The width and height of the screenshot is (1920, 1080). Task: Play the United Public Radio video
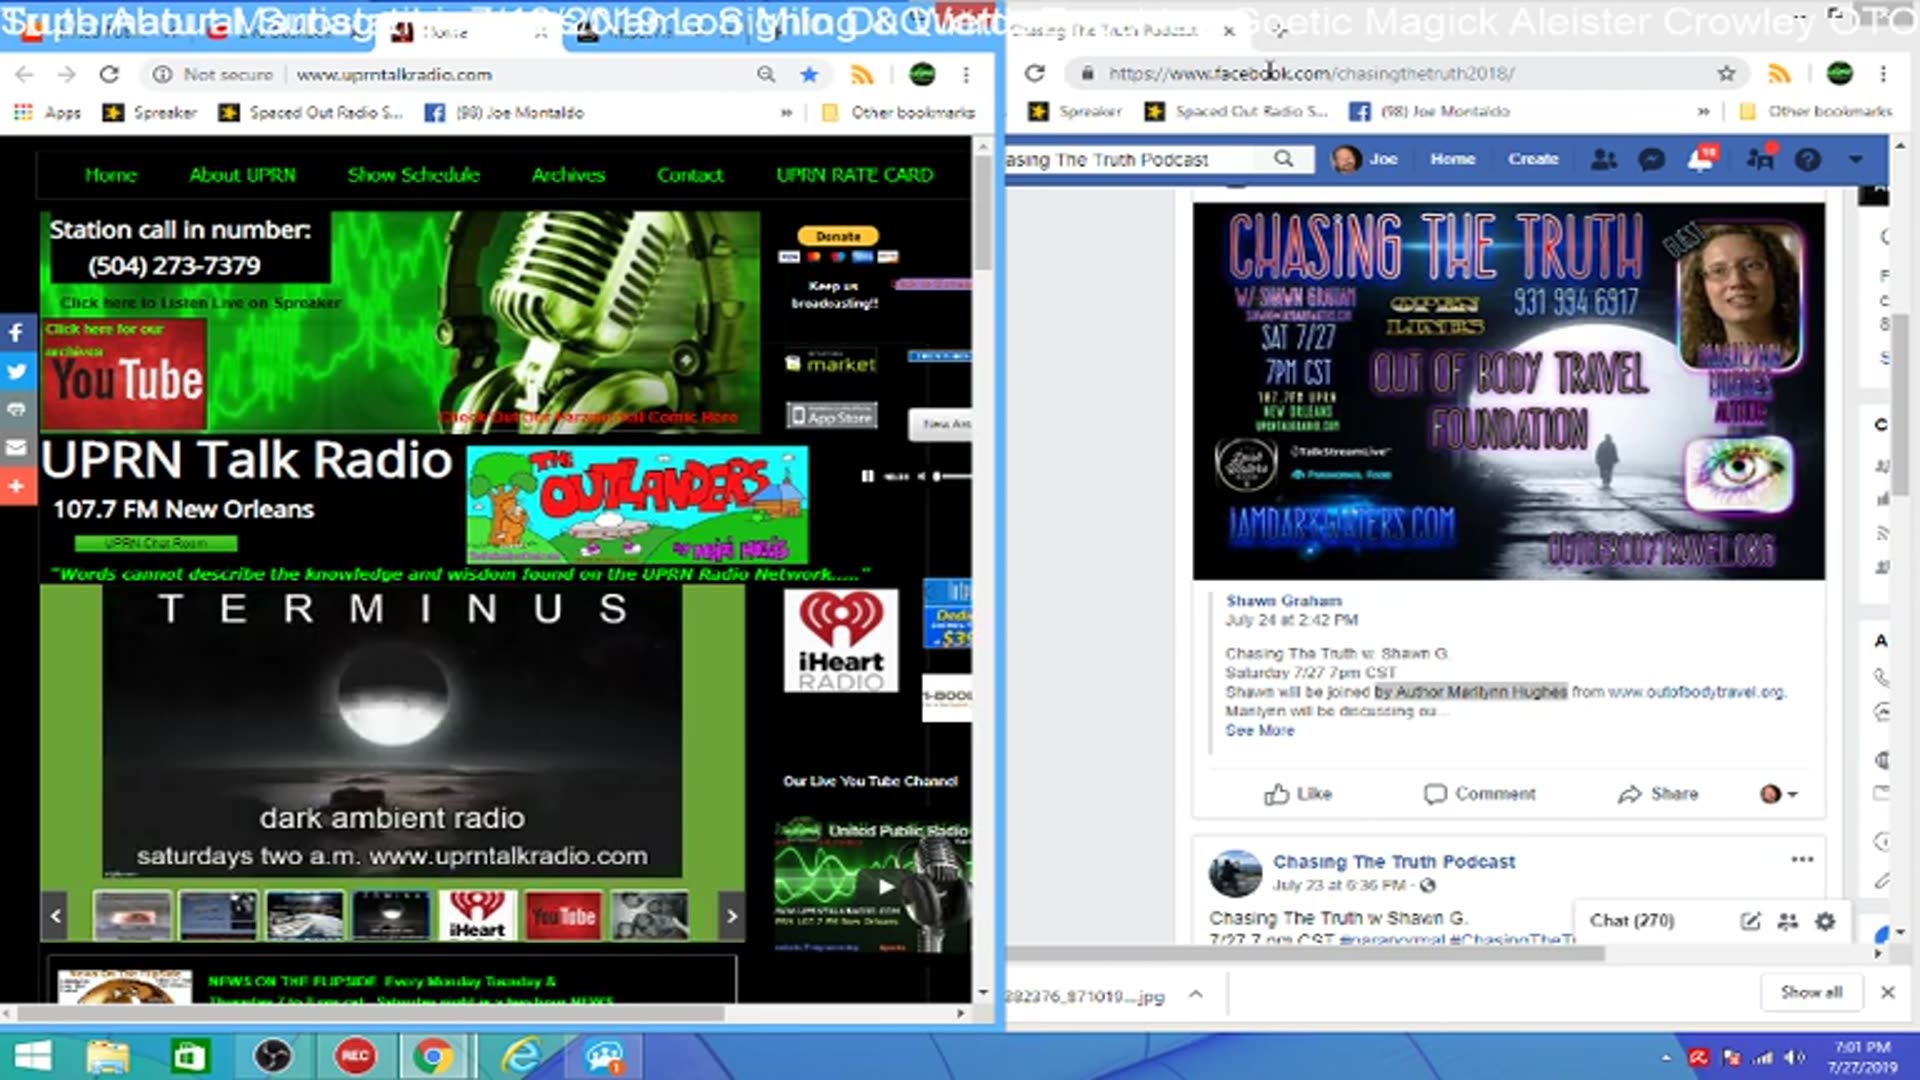[885, 886]
